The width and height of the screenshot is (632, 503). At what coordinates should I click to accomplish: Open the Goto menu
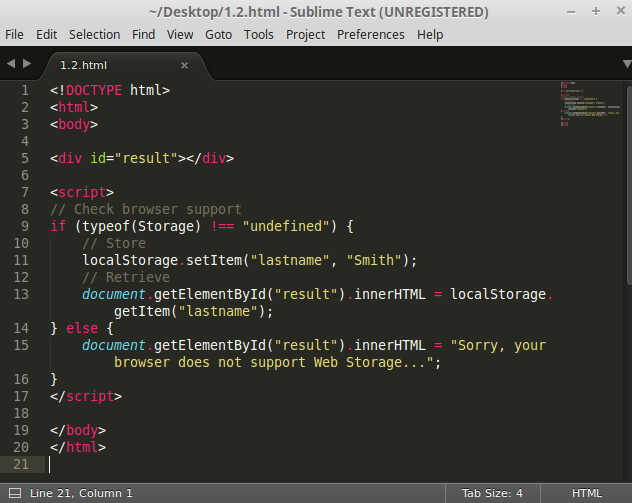click(x=218, y=35)
